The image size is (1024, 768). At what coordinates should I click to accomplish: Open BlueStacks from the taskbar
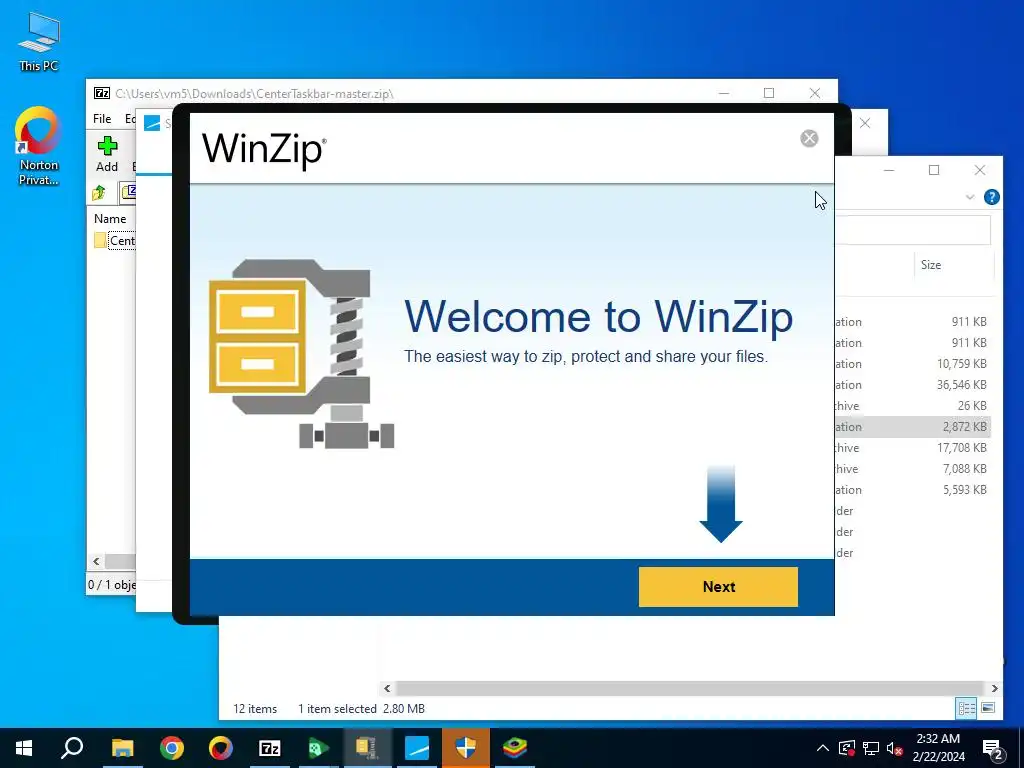pos(515,748)
